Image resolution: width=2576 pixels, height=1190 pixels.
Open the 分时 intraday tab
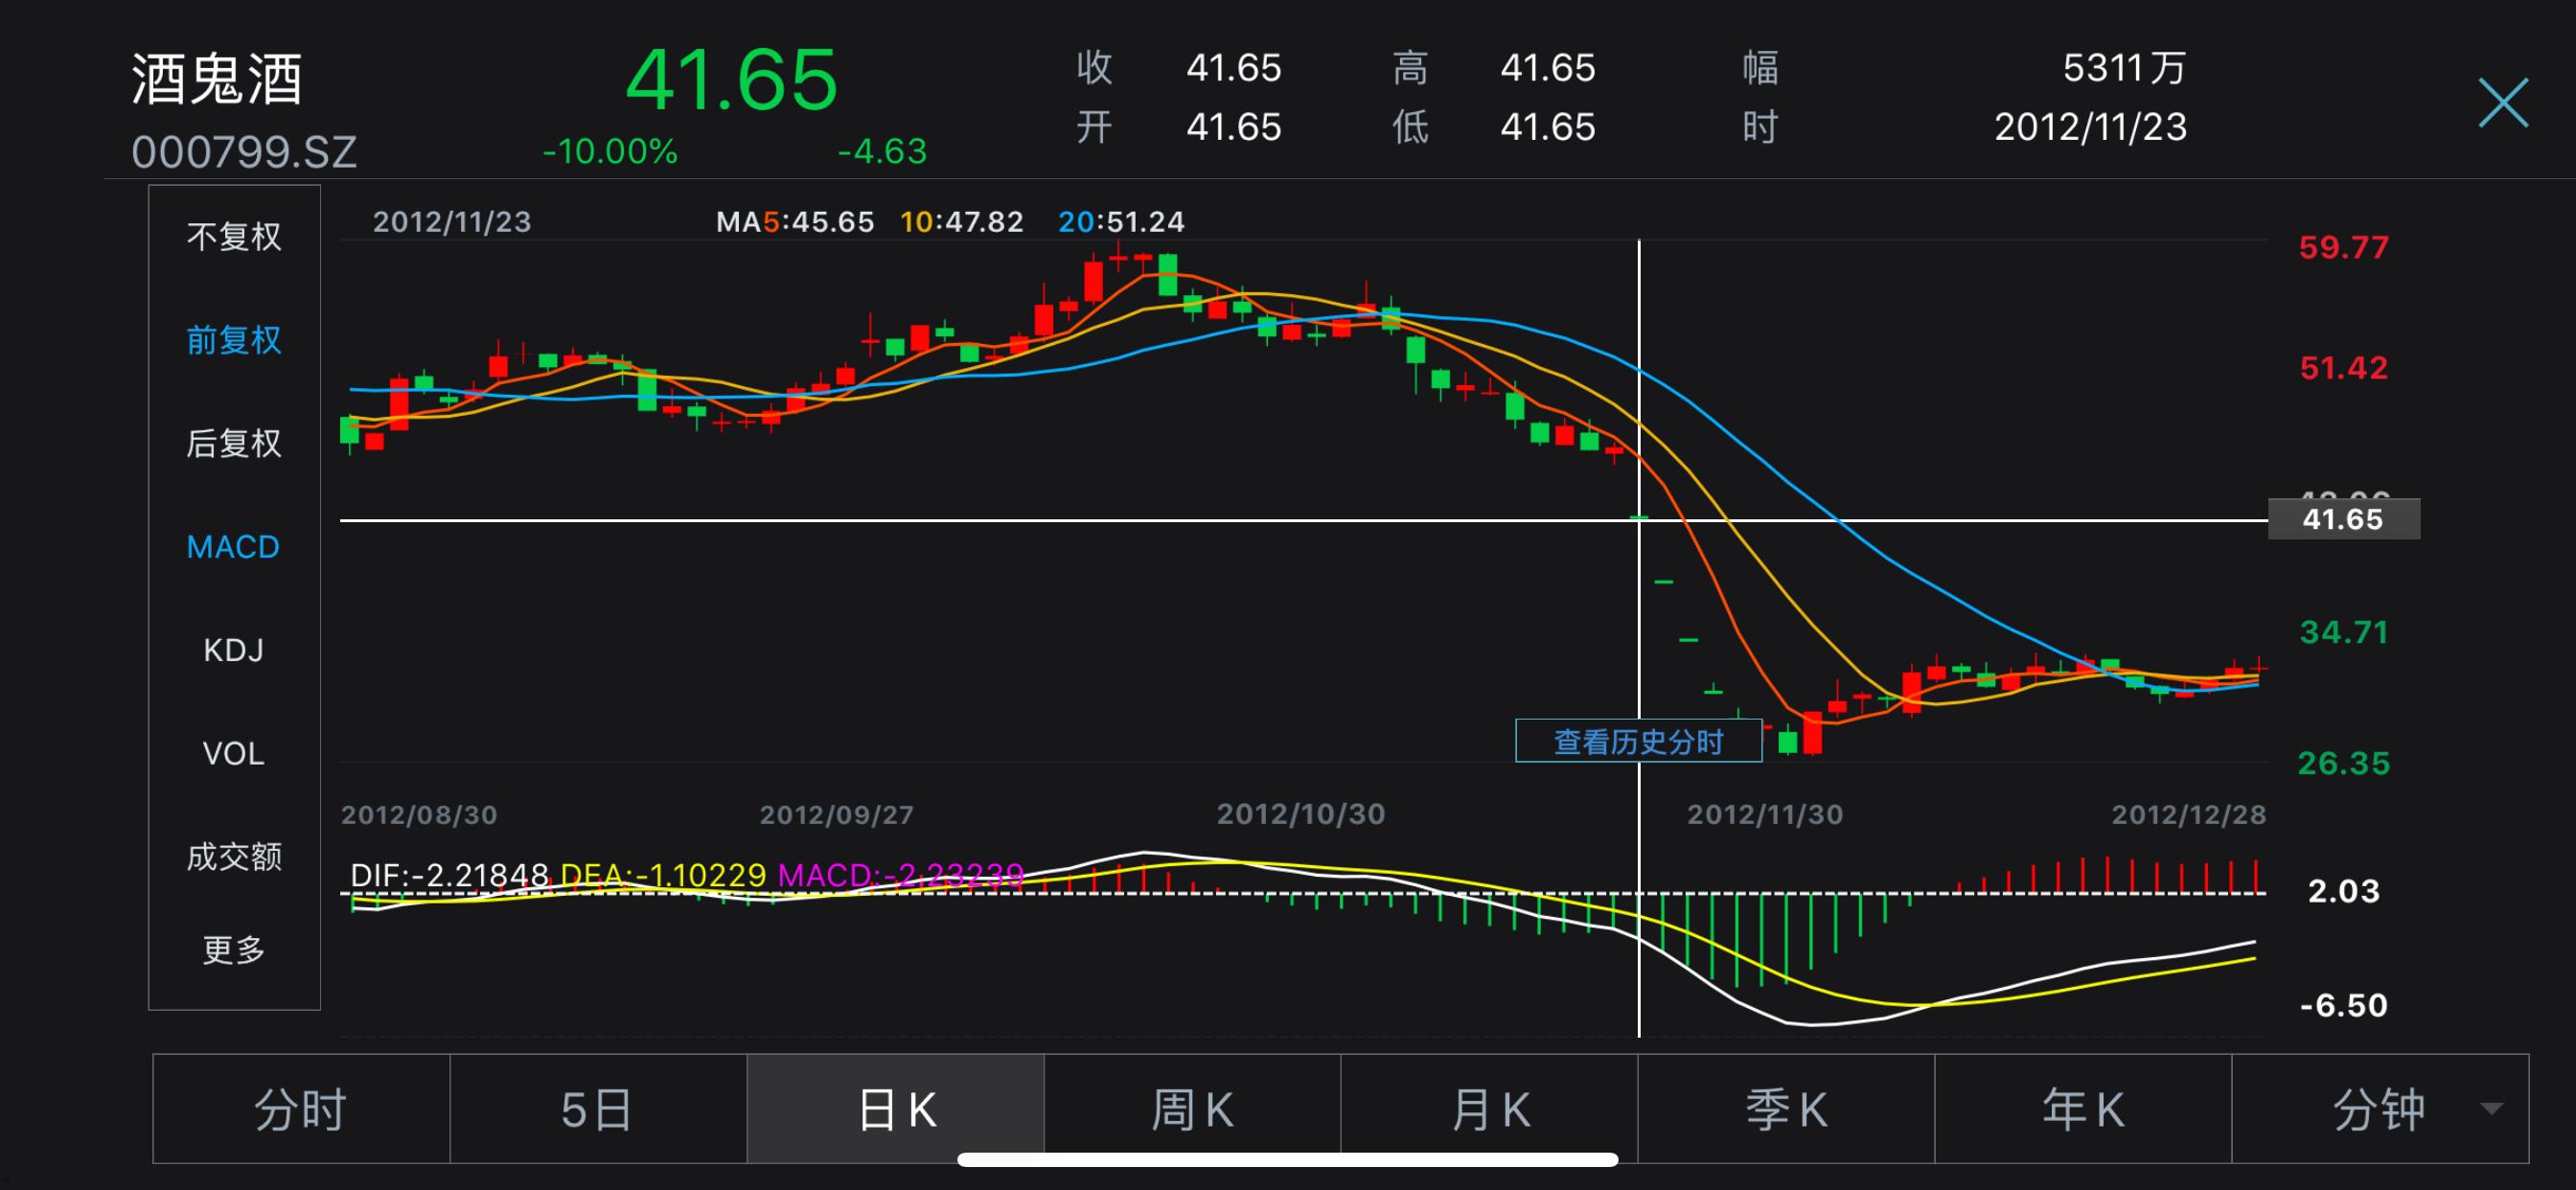301,1109
